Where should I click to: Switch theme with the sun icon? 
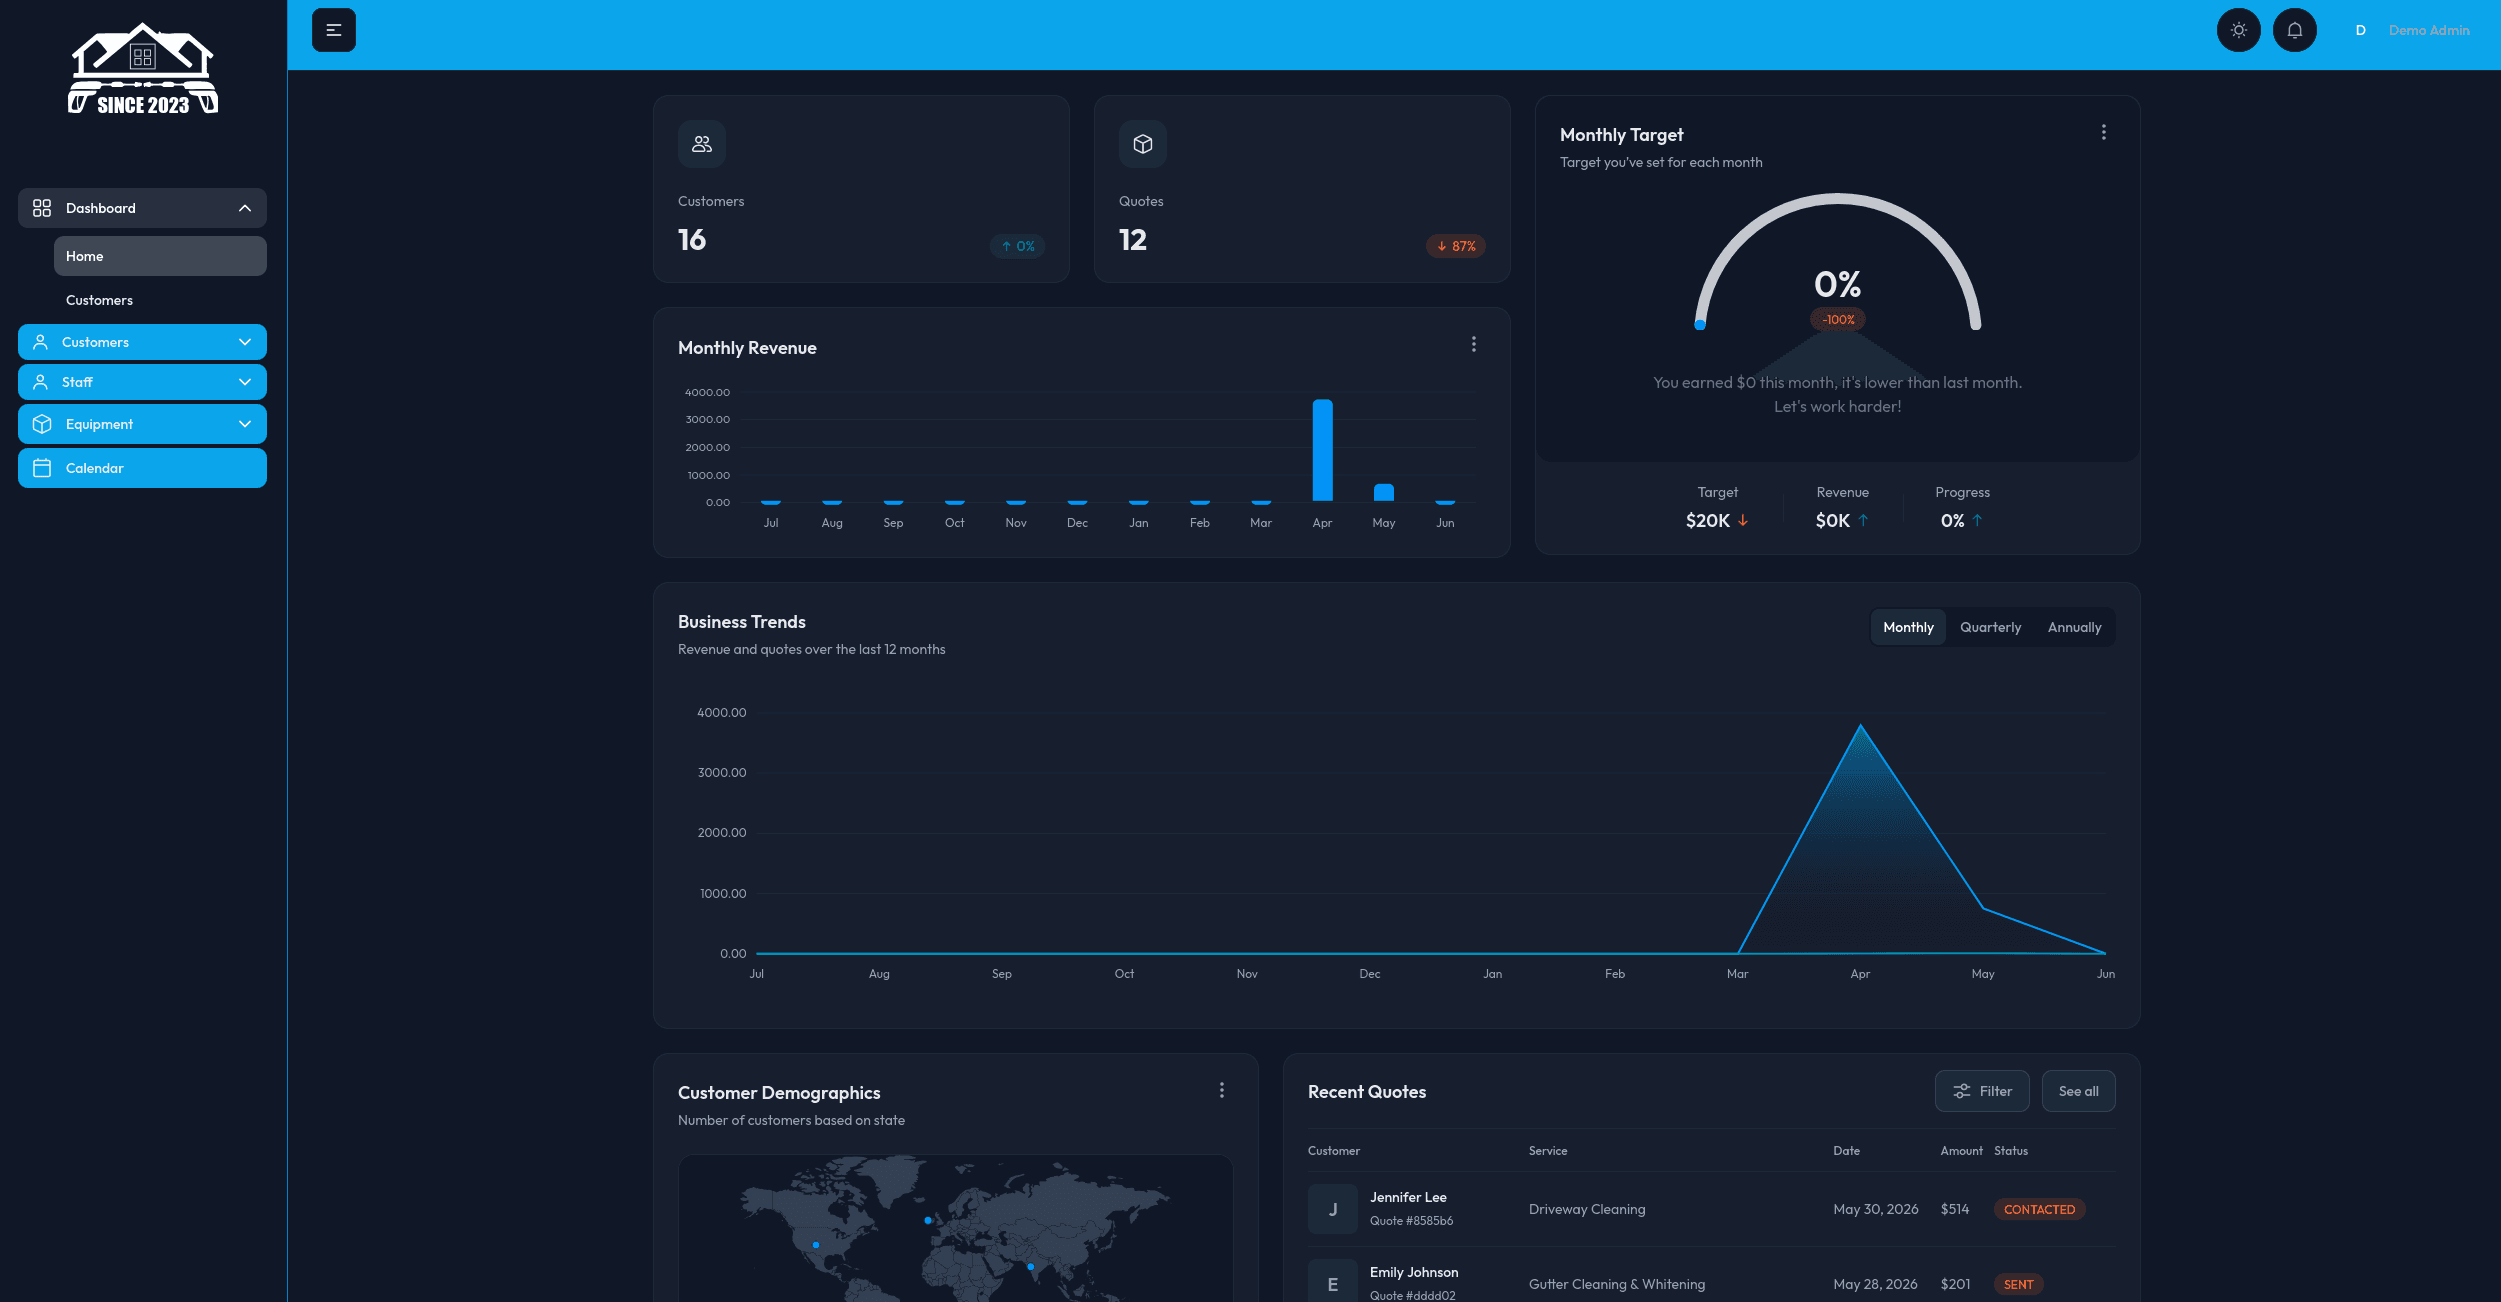coord(2239,30)
